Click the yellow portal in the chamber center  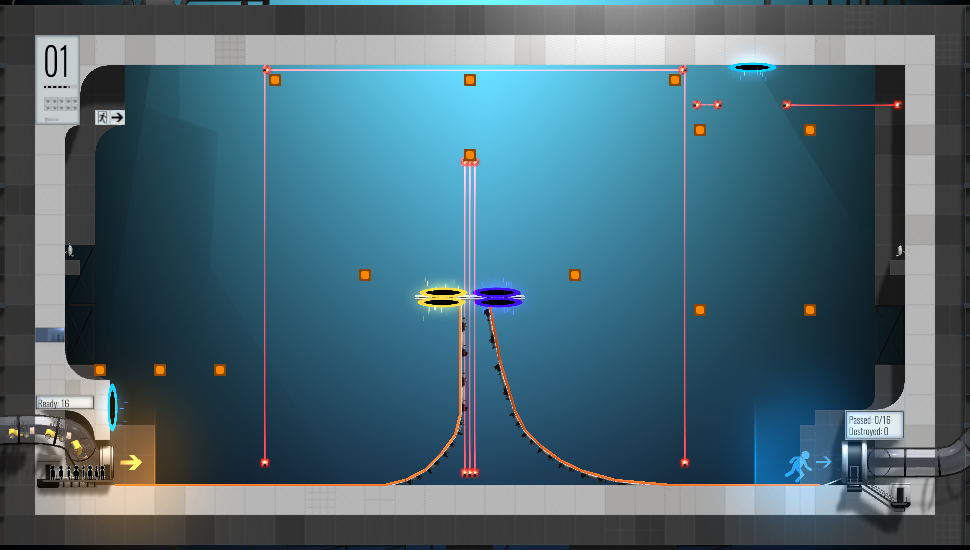(442, 298)
